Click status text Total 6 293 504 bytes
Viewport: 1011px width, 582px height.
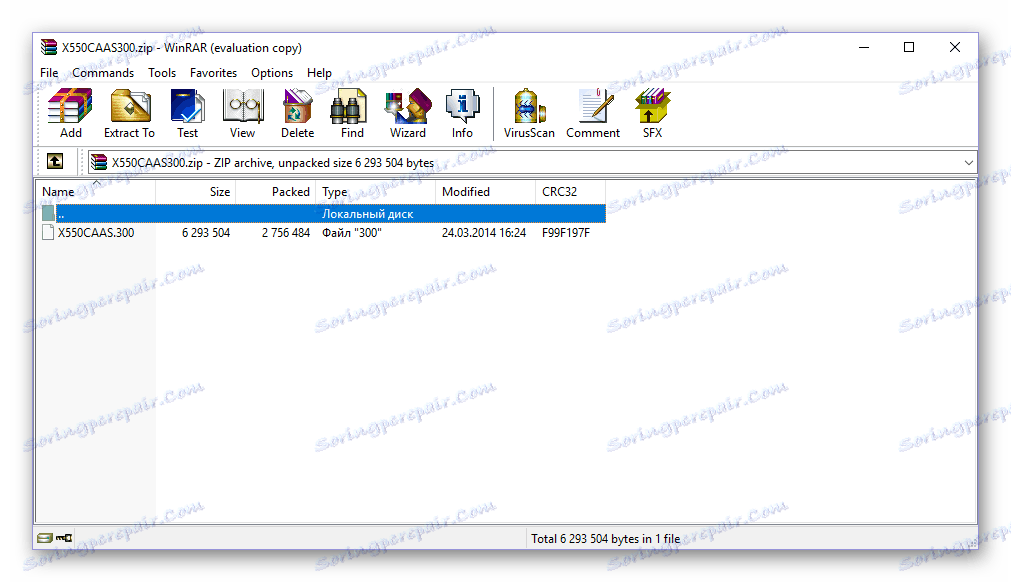(605, 538)
